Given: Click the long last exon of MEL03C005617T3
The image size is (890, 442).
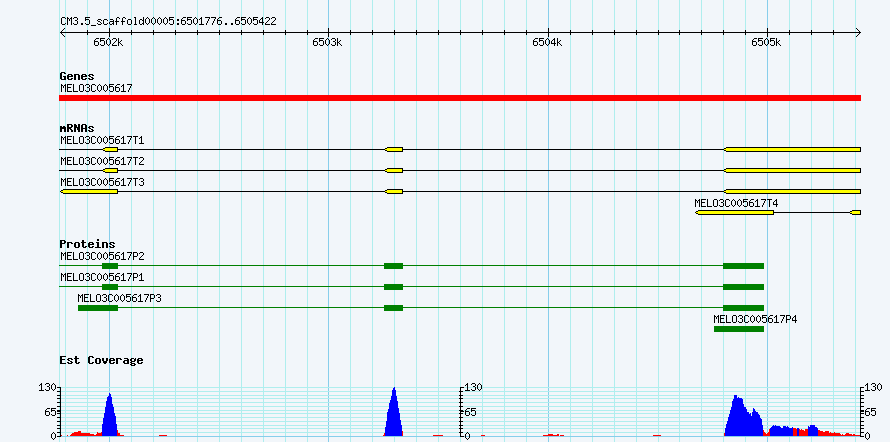Looking at the screenshot, I should coord(792,191).
